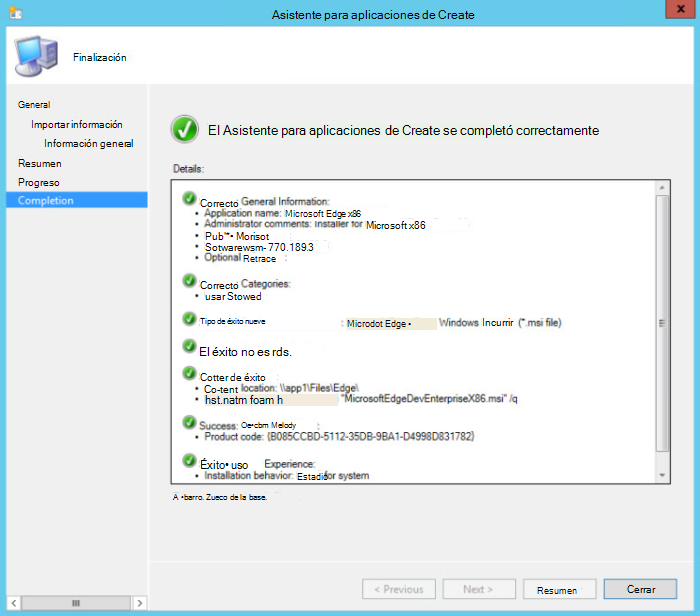700x616 pixels.
Task: Open Información general step
Action: (x=88, y=144)
